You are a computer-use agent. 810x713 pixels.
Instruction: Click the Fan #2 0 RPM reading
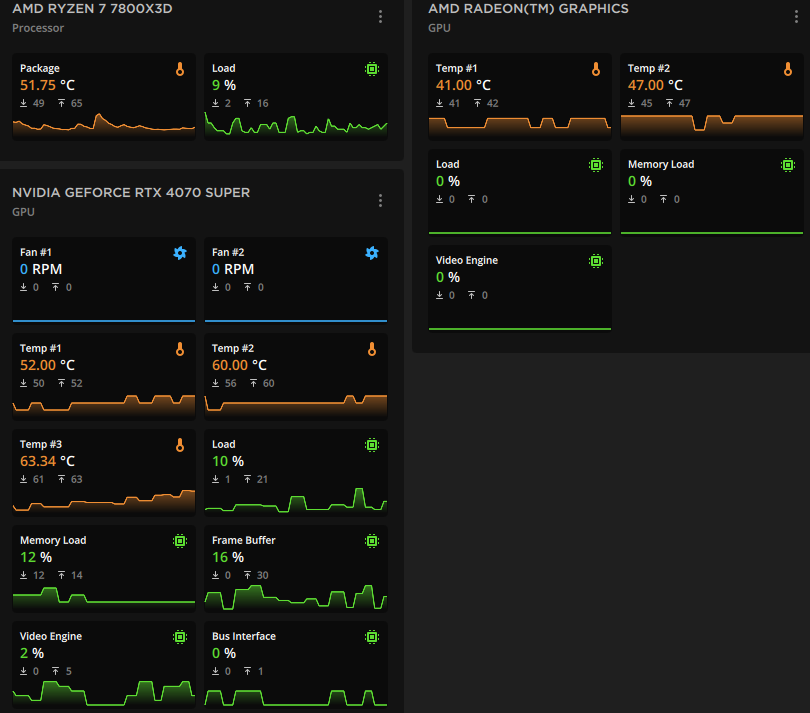tap(233, 269)
